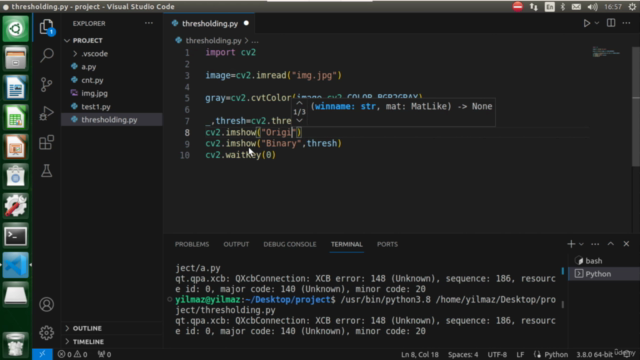Create a new terminal with plus icon
The height and width of the screenshot is (360, 640).
click(571, 244)
